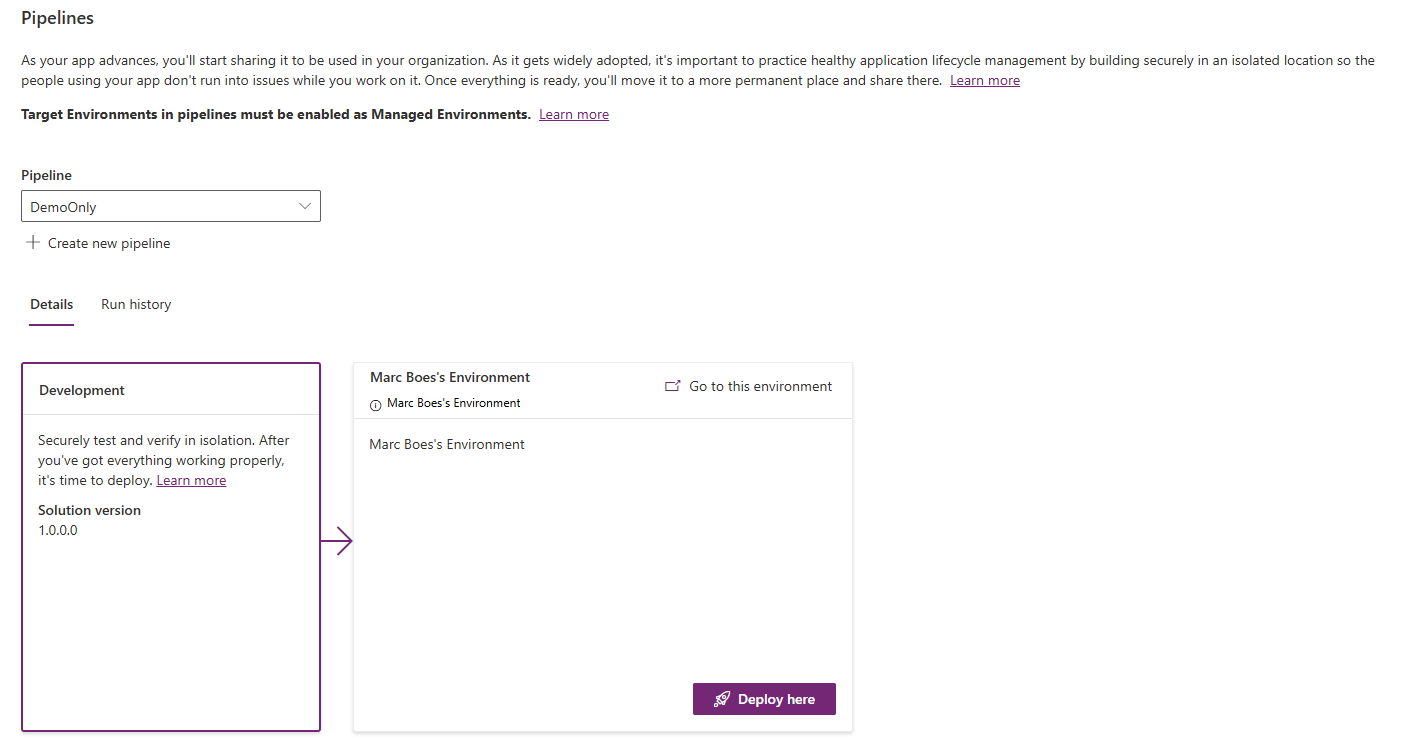The image size is (1412, 752).
Task: Open Learn more about Managed Environments
Action: [574, 114]
